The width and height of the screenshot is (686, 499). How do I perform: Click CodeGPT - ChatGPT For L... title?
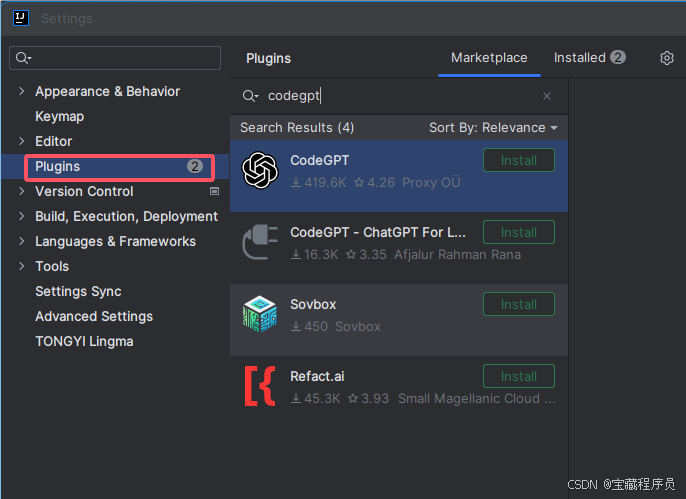[378, 232]
